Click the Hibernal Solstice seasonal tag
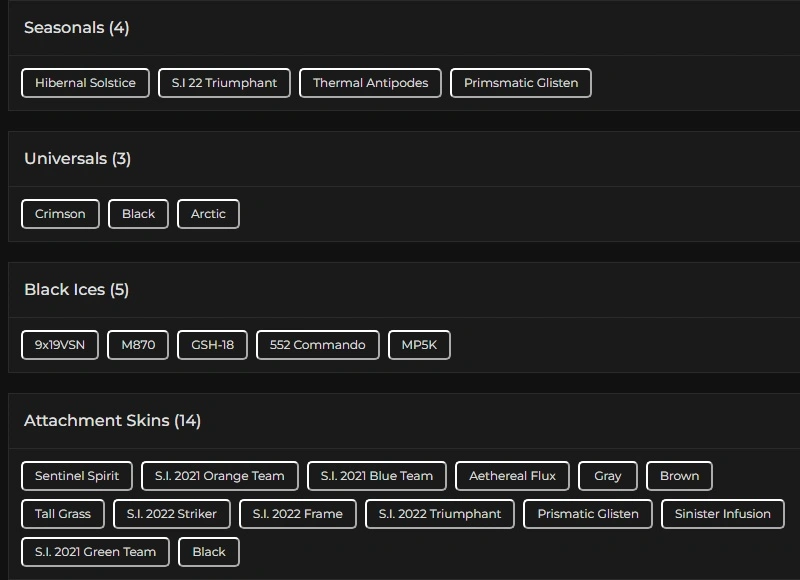The width and height of the screenshot is (800, 580). pos(85,83)
